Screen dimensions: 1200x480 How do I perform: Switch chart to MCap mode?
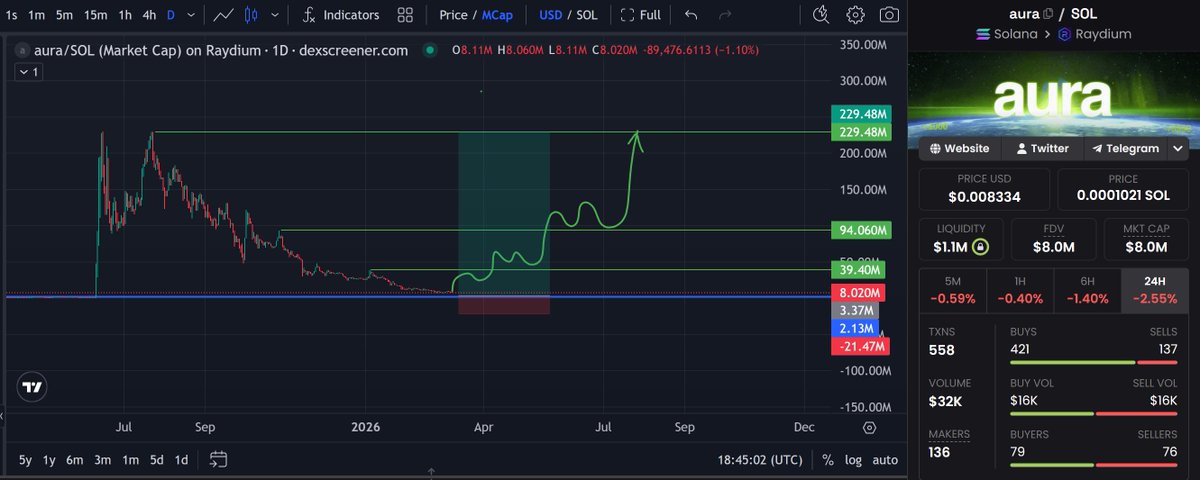tap(497, 15)
